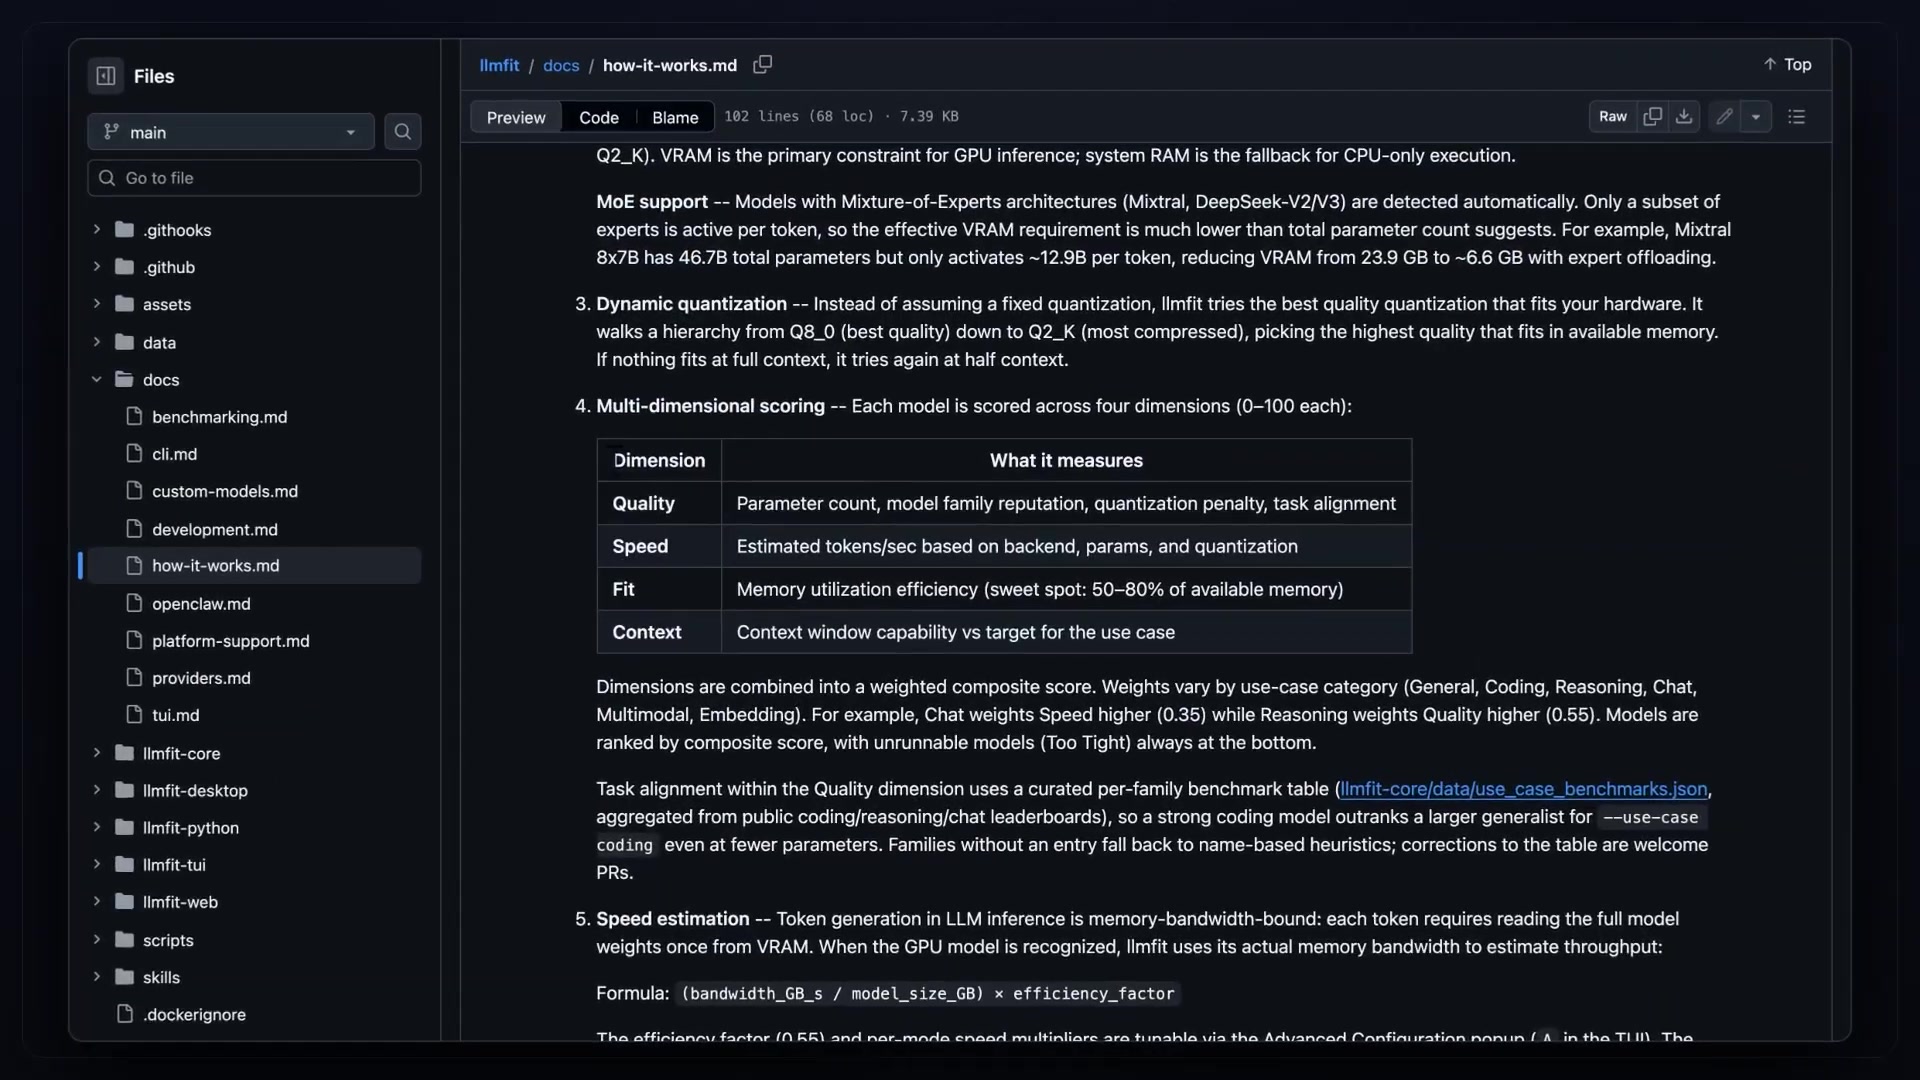Click the .dockerignore file icon
This screenshot has height=1080, width=1920.
pos(125,1014)
